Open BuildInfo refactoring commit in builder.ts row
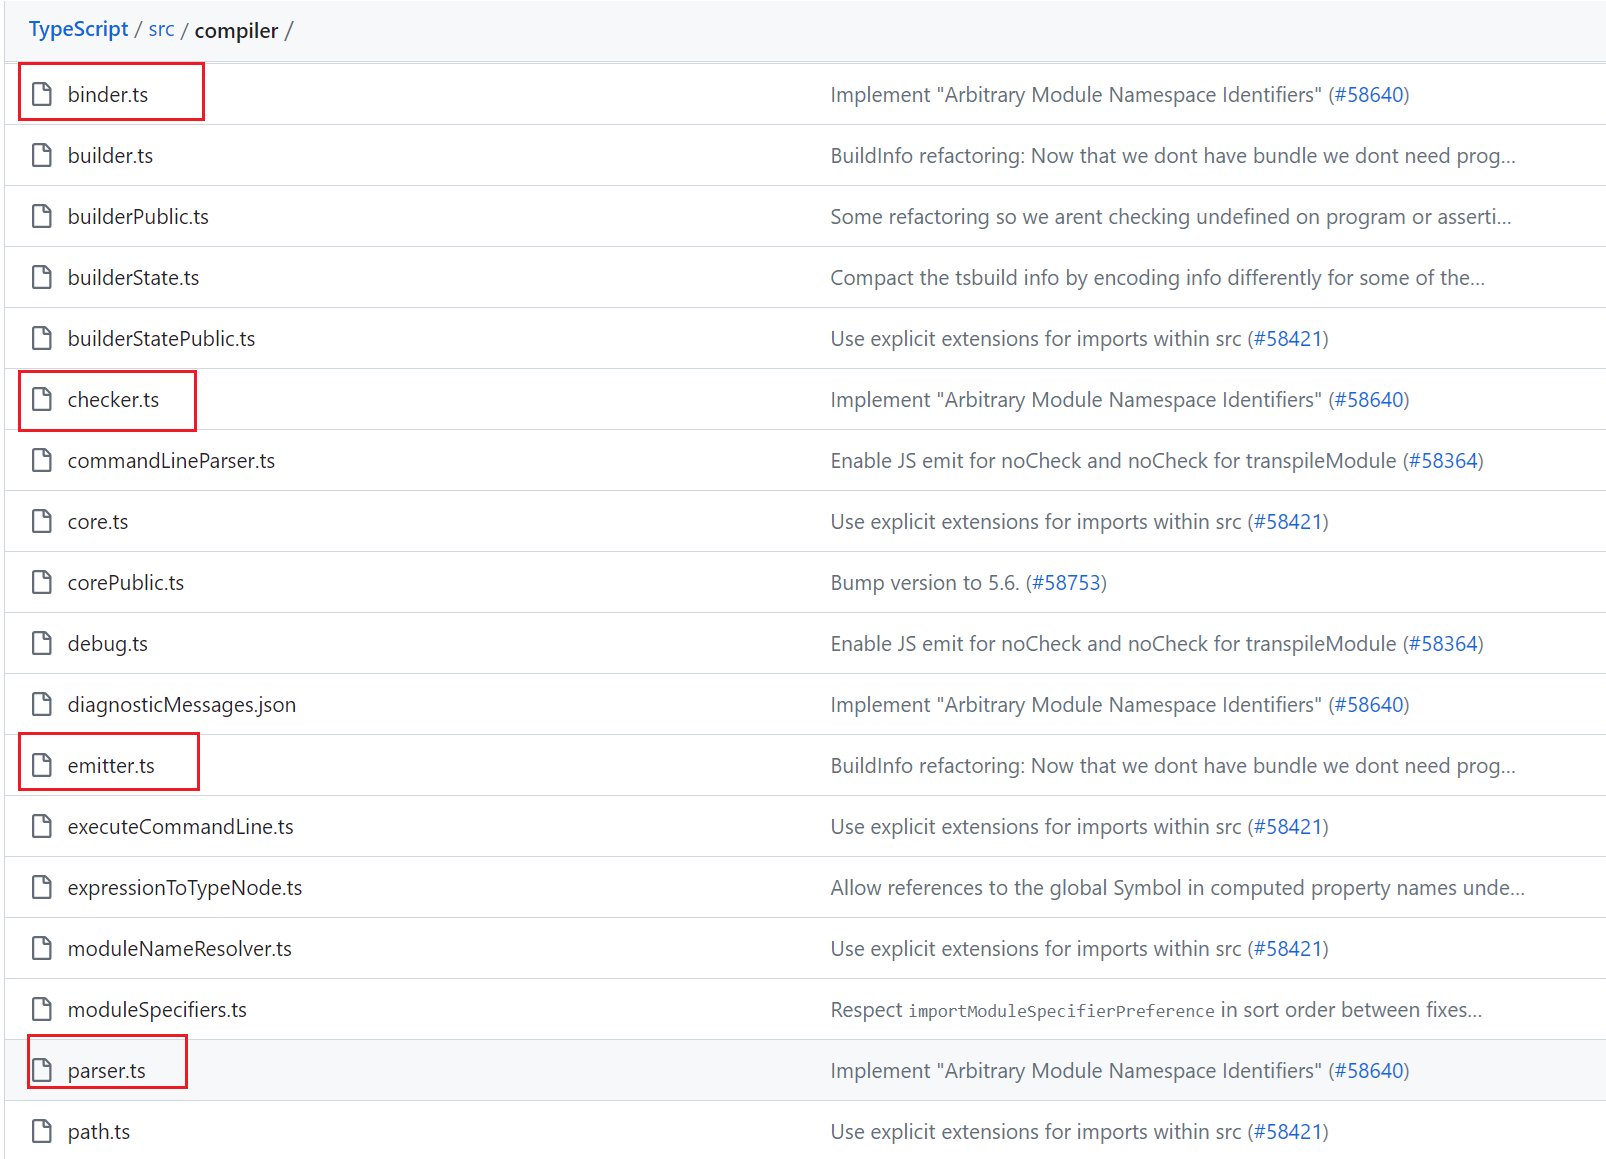 [x=1173, y=155]
